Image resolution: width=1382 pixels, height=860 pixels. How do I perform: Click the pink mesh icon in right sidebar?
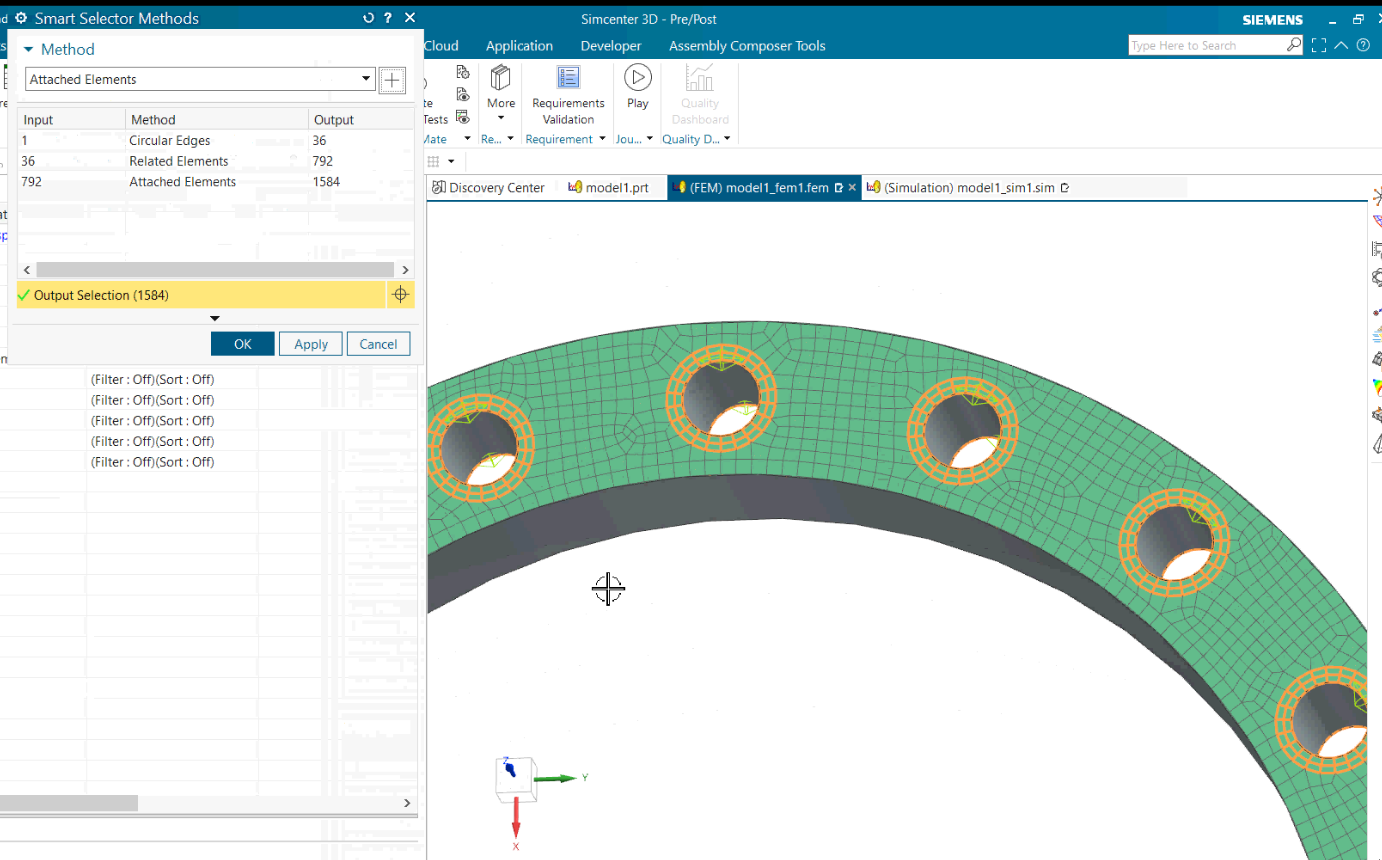[x=1377, y=222]
